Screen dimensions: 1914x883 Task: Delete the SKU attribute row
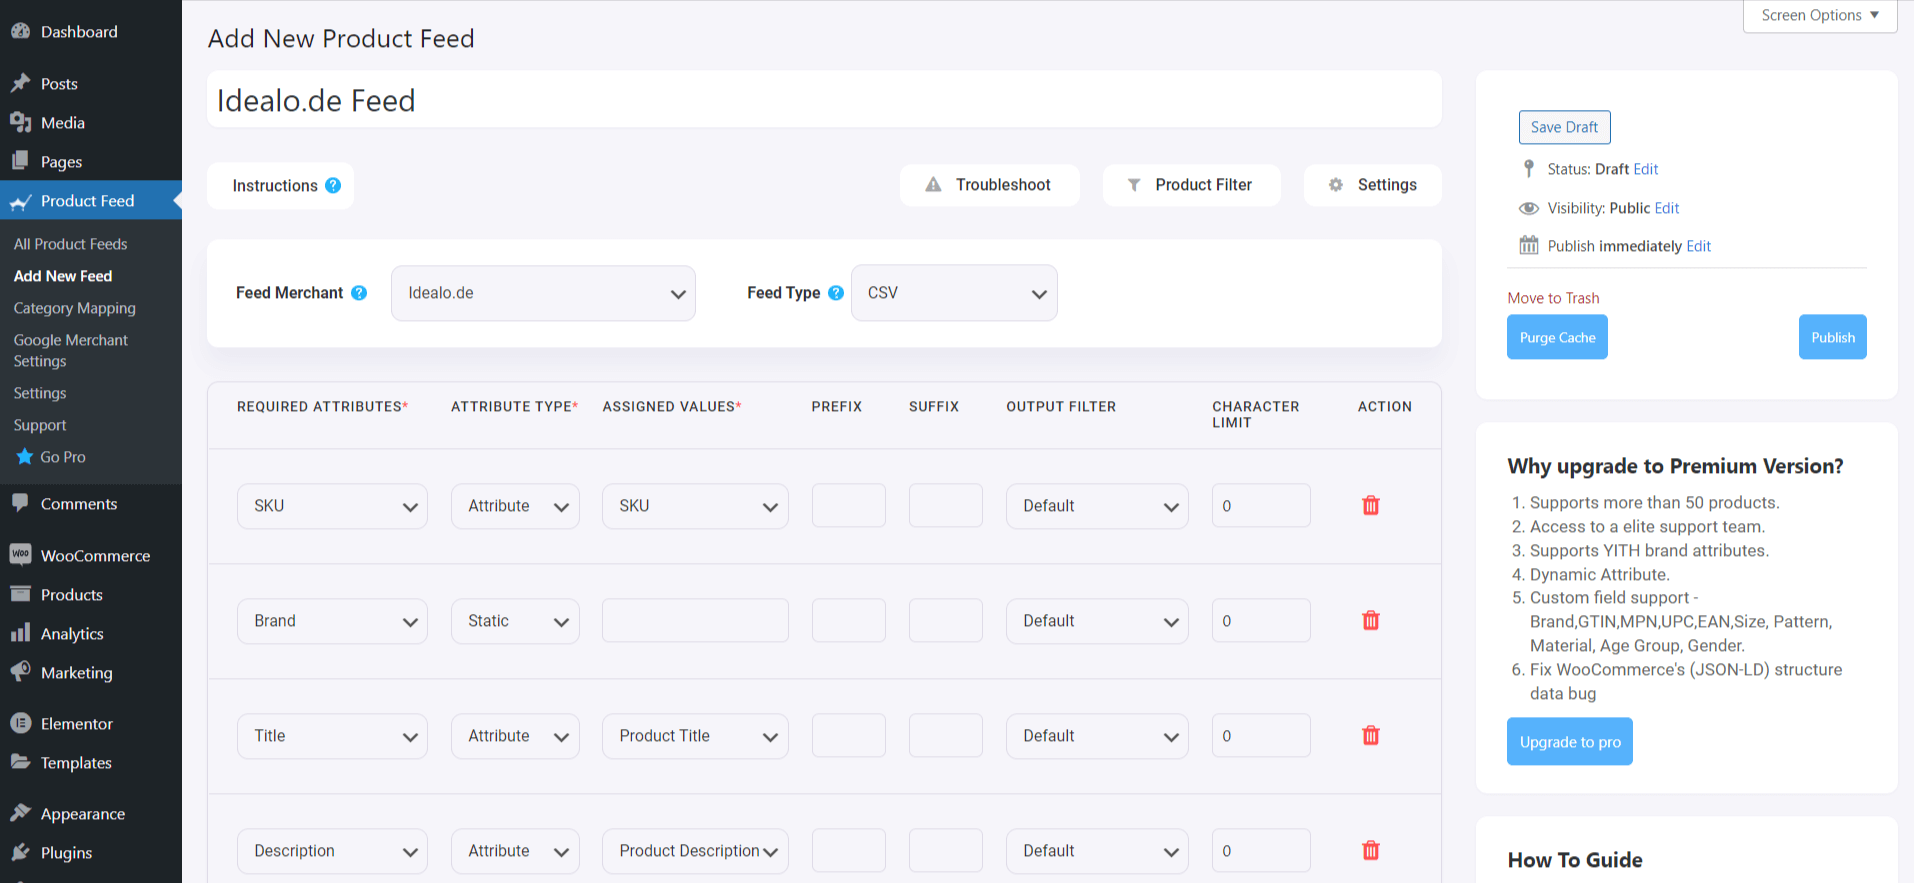(1370, 506)
